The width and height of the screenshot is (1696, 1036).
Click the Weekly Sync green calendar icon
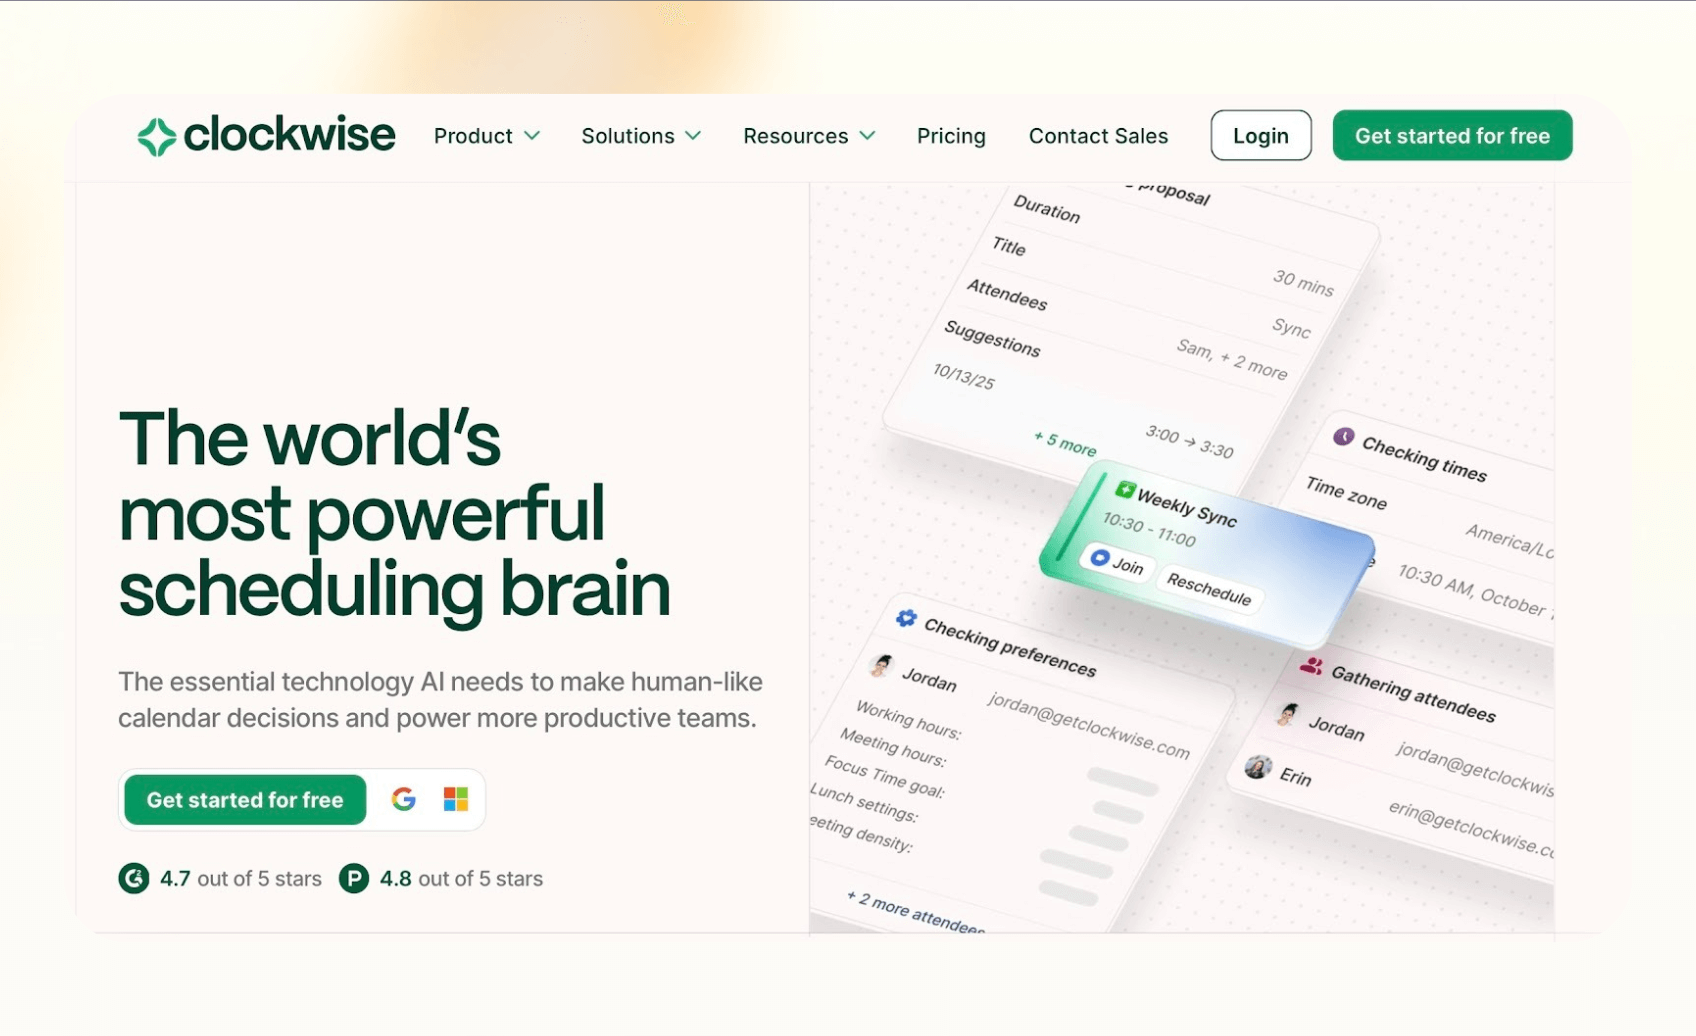point(1125,490)
